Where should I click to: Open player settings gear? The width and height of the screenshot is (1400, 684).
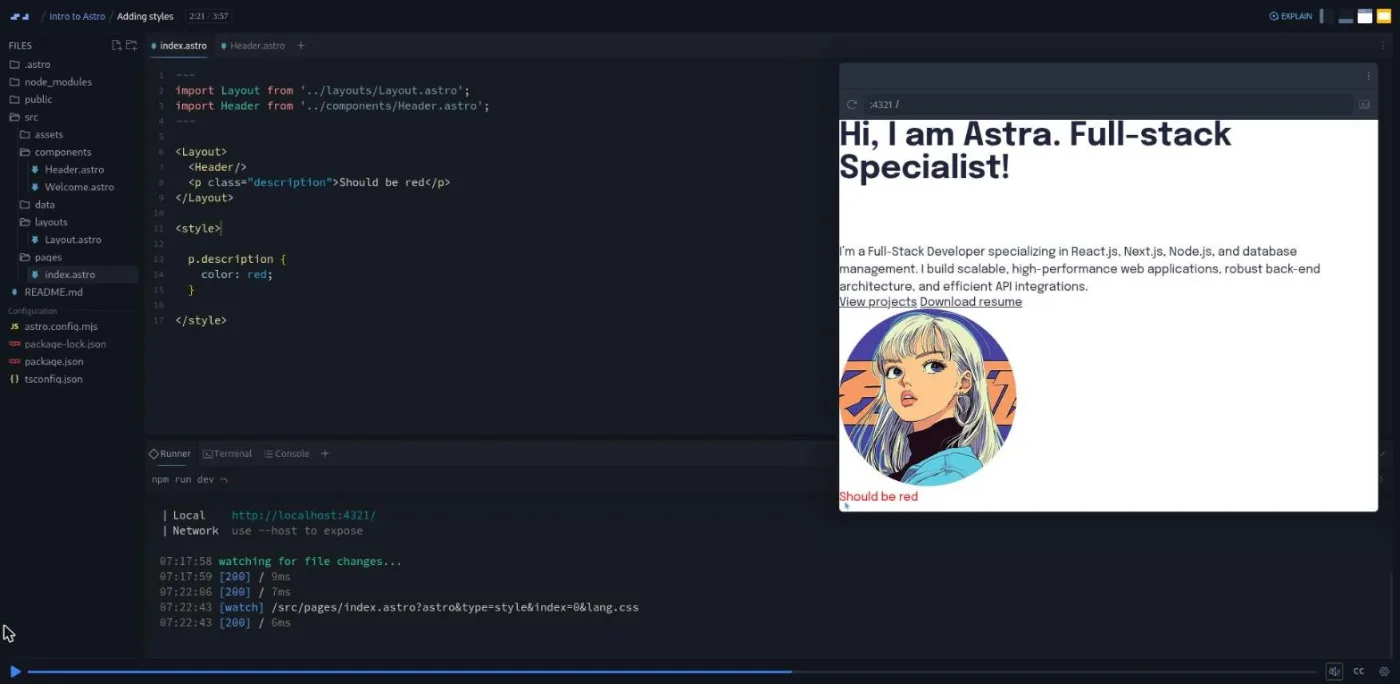point(1384,671)
